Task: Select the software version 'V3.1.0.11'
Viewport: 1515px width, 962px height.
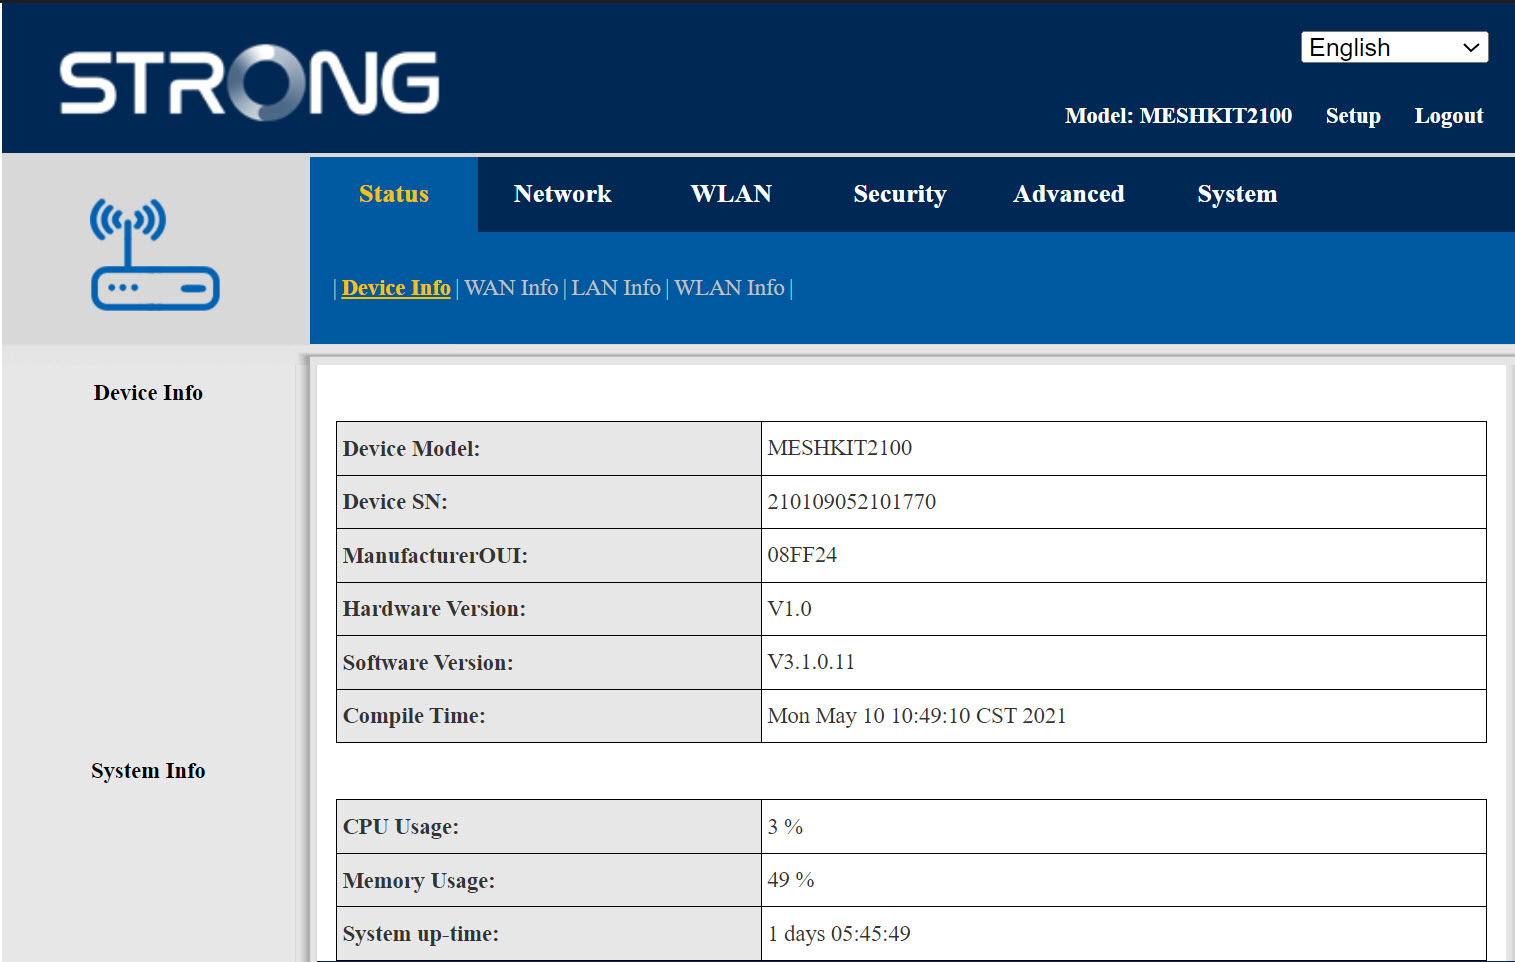Action: pyautogui.click(x=811, y=662)
